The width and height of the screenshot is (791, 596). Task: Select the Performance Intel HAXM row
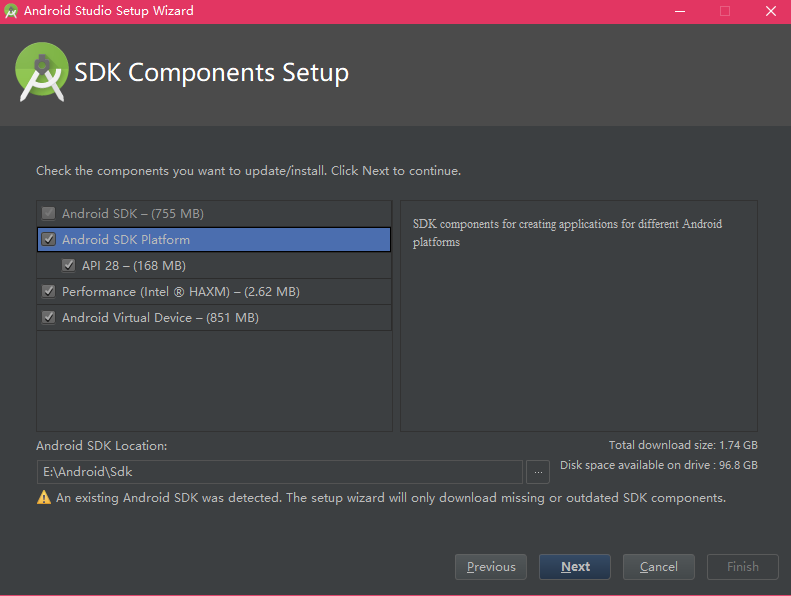click(214, 291)
